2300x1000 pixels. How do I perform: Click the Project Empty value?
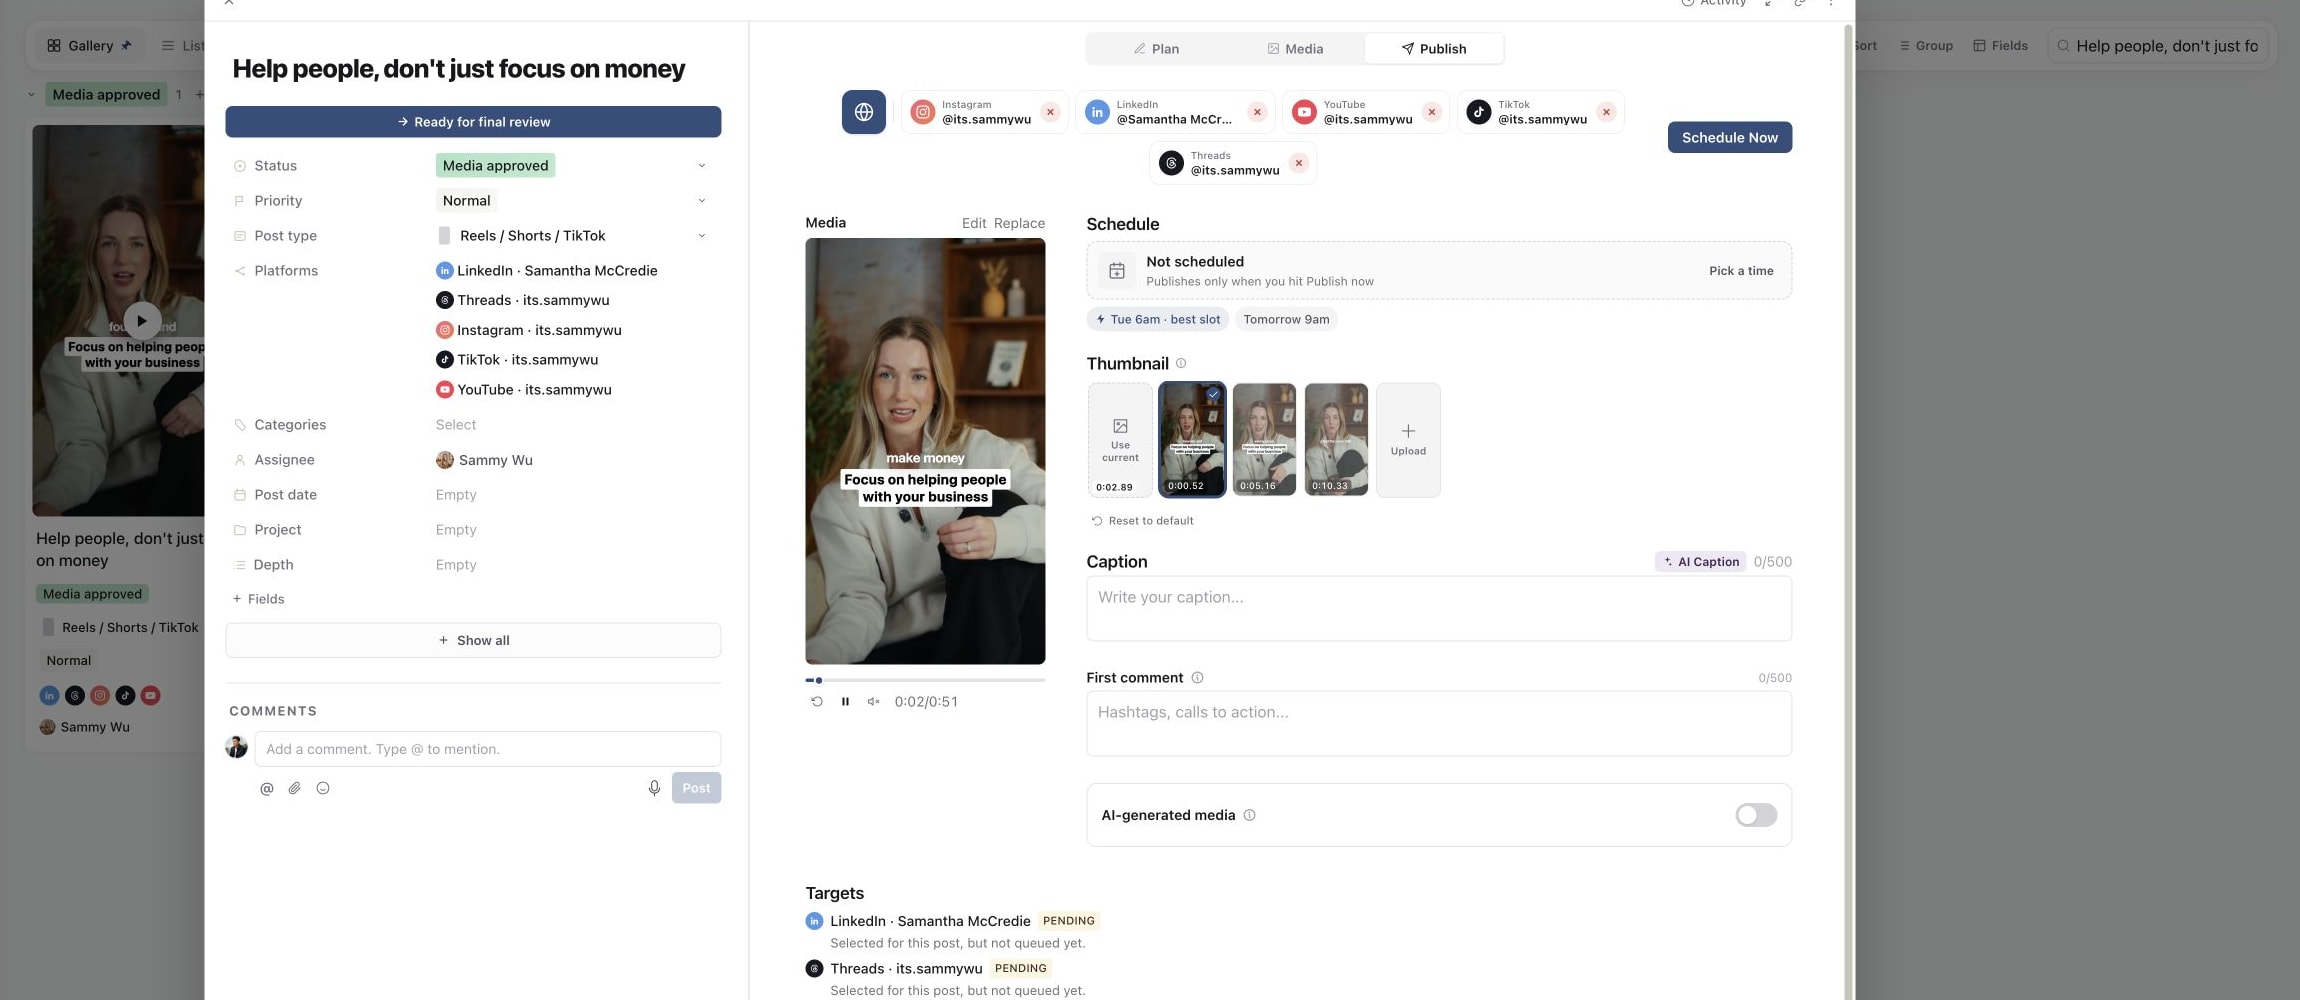456,530
